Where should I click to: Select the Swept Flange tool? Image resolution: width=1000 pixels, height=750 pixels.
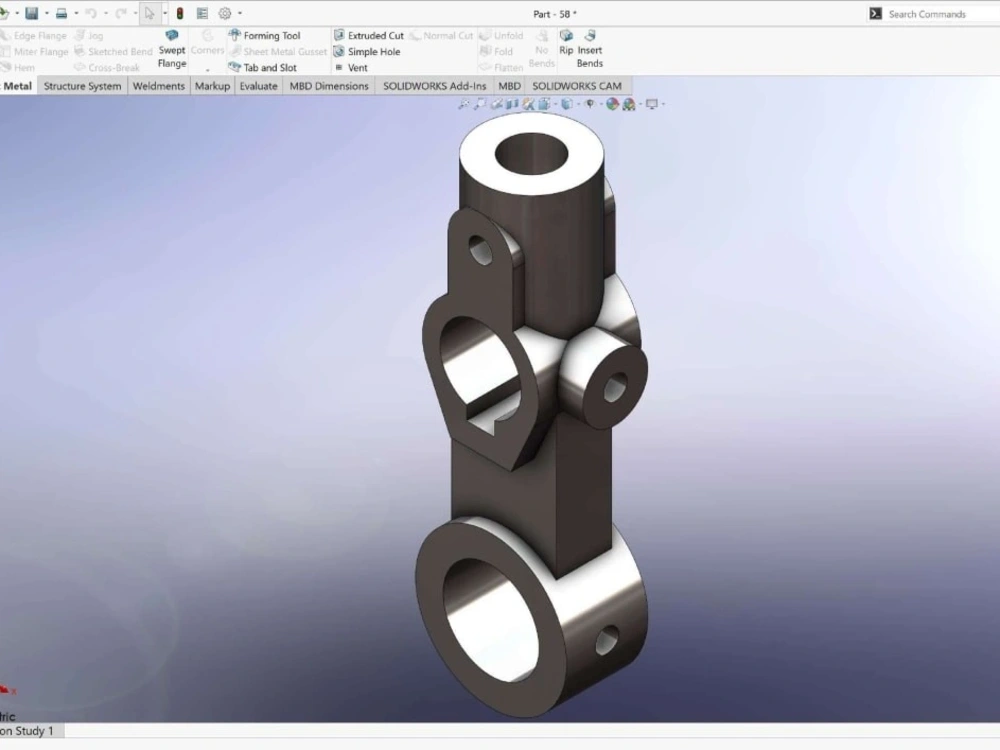coord(172,49)
